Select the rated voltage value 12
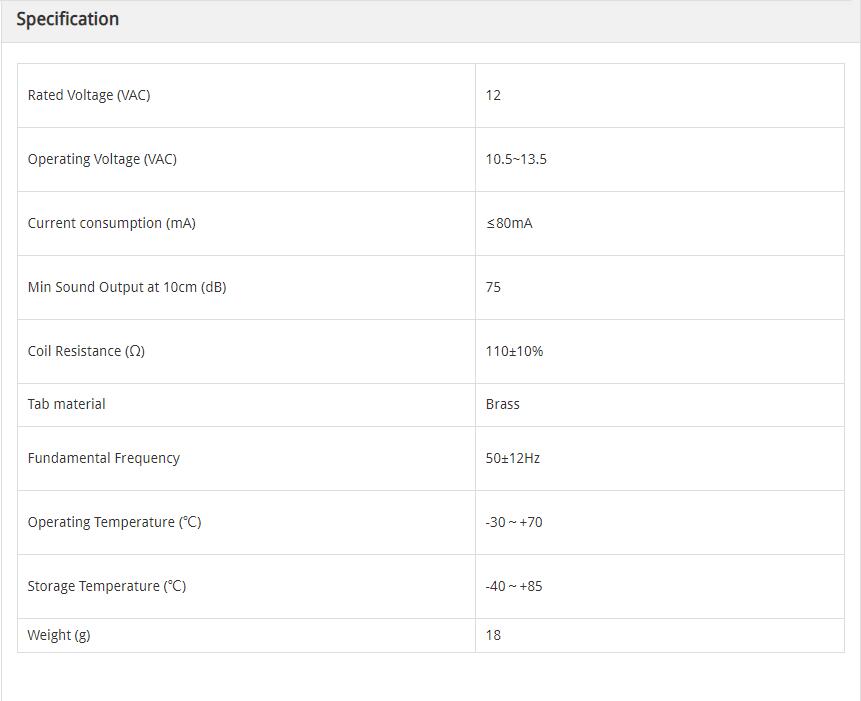This screenshot has height=701, width=861. pos(493,95)
